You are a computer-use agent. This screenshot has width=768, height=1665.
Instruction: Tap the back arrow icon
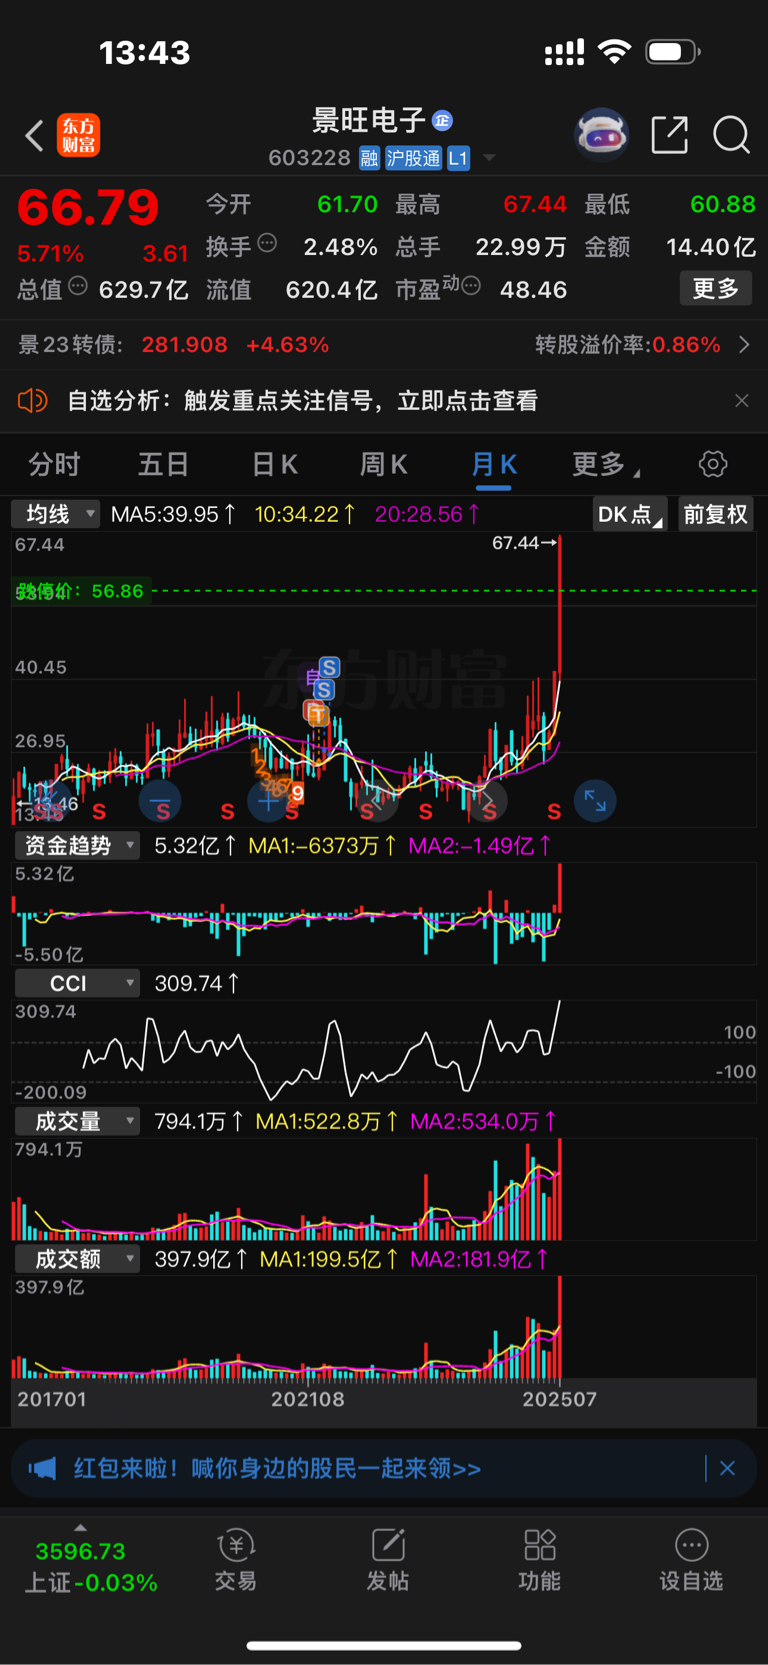pyautogui.click(x=34, y=135)
